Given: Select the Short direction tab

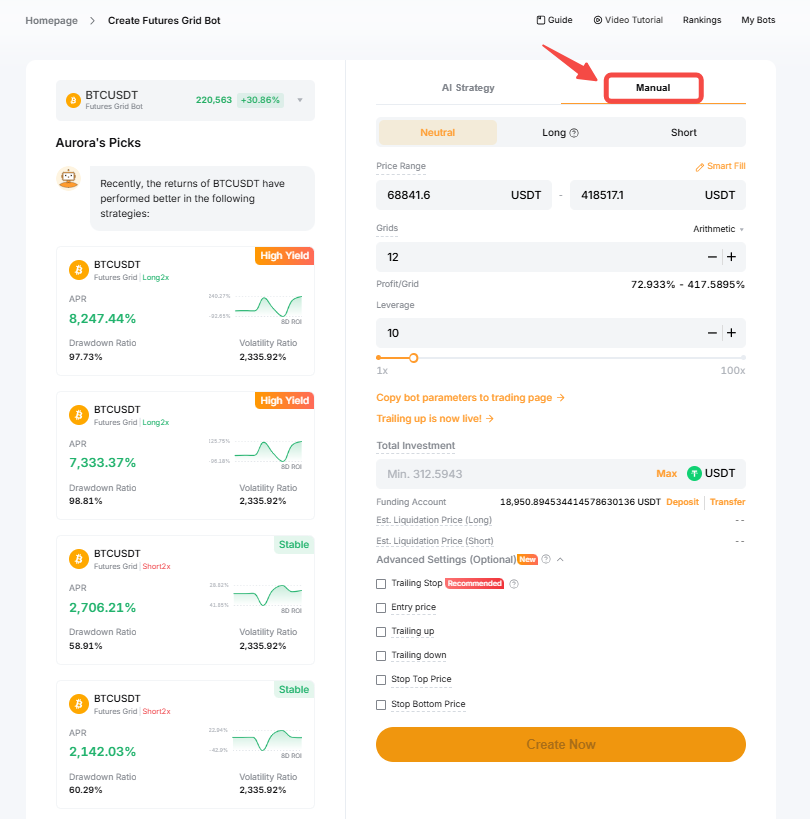Looking at the screenshot, I should click(x=684, y=133).
